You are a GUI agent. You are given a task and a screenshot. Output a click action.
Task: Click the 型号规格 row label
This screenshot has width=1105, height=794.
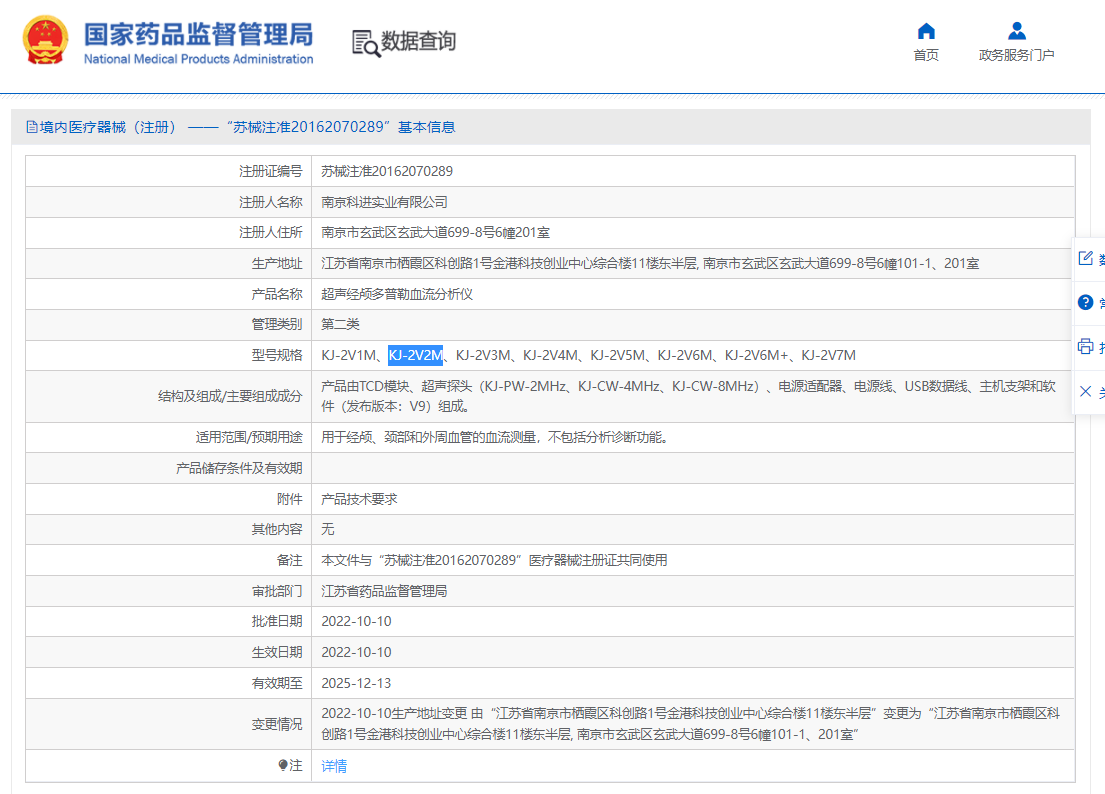pos(277,355)
